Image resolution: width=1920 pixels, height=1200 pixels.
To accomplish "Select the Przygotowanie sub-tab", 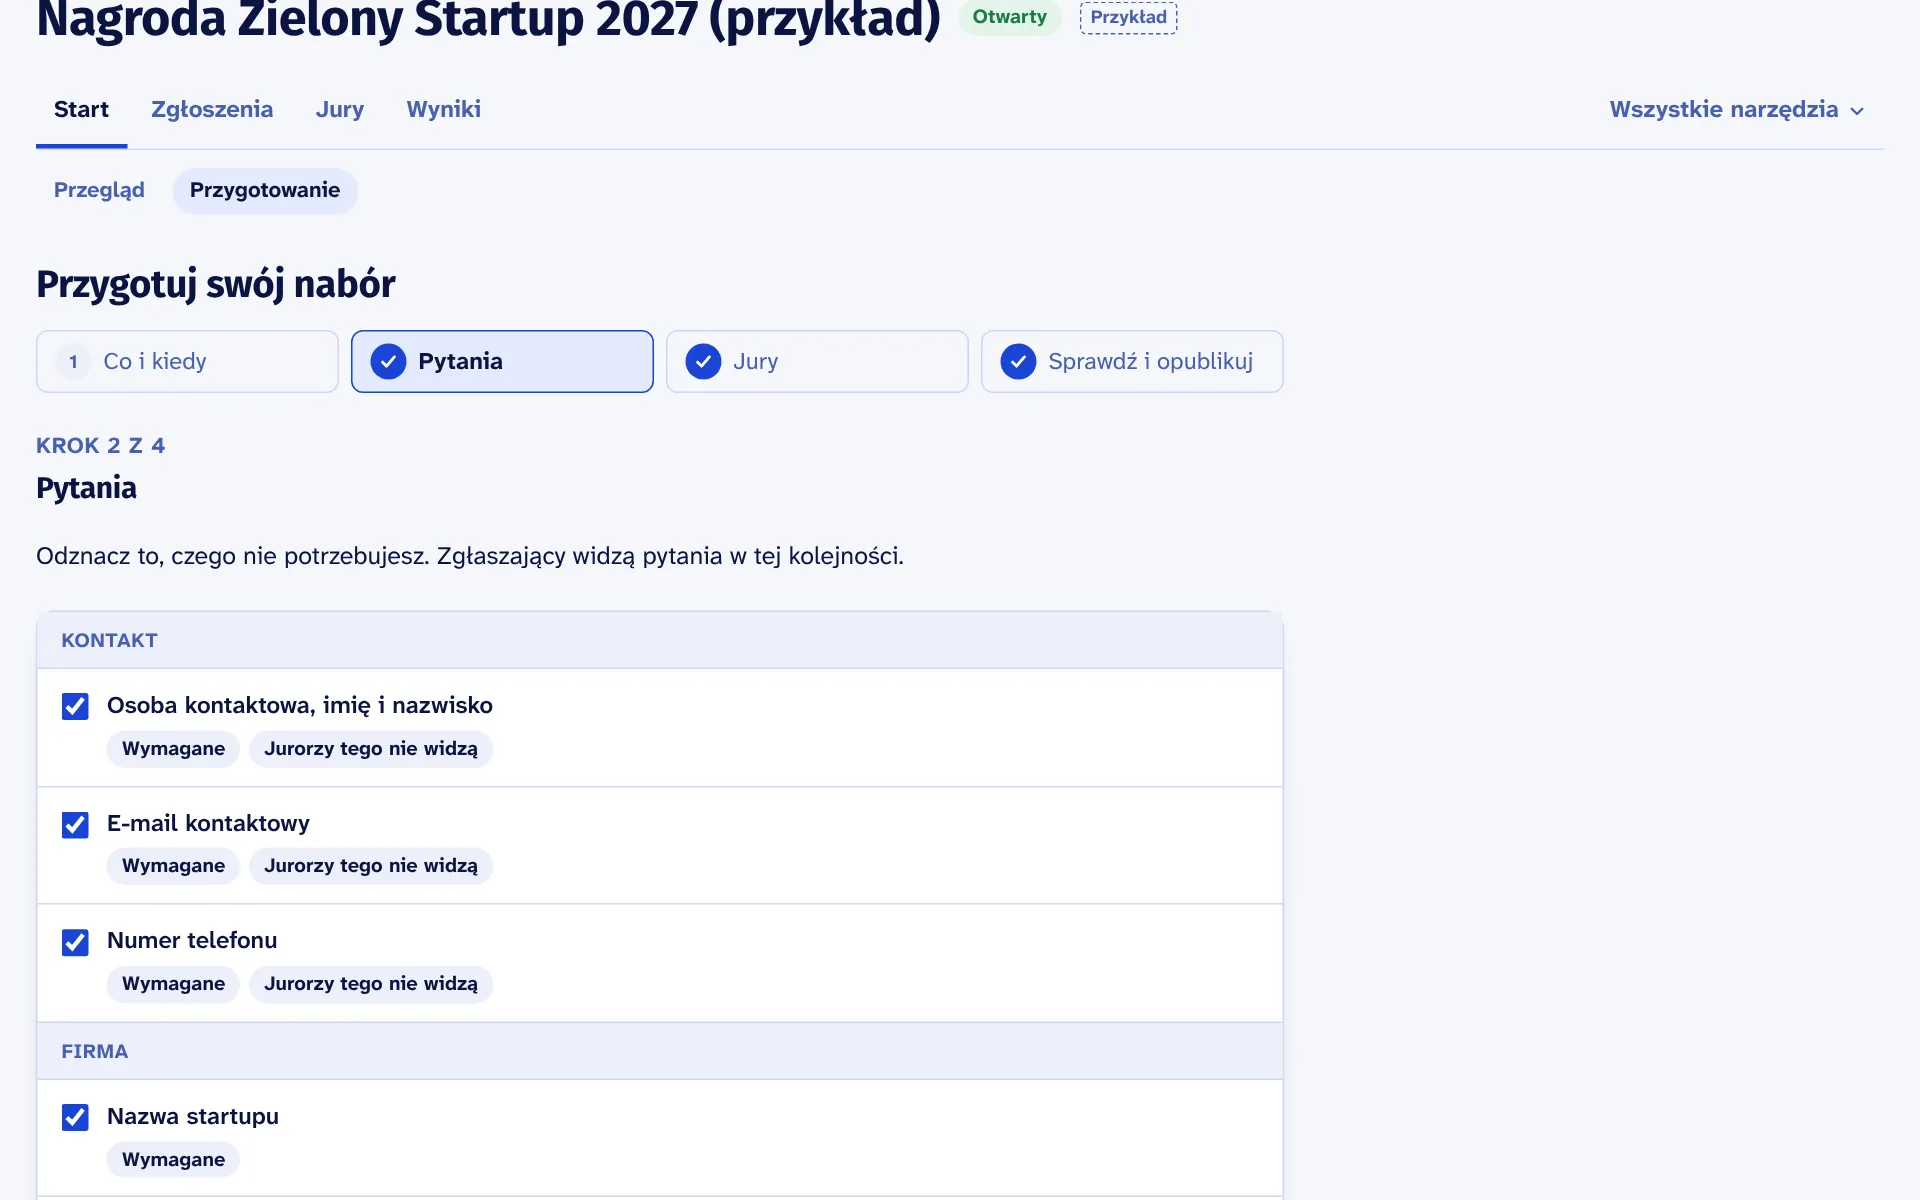I will (x=265, y=190).
